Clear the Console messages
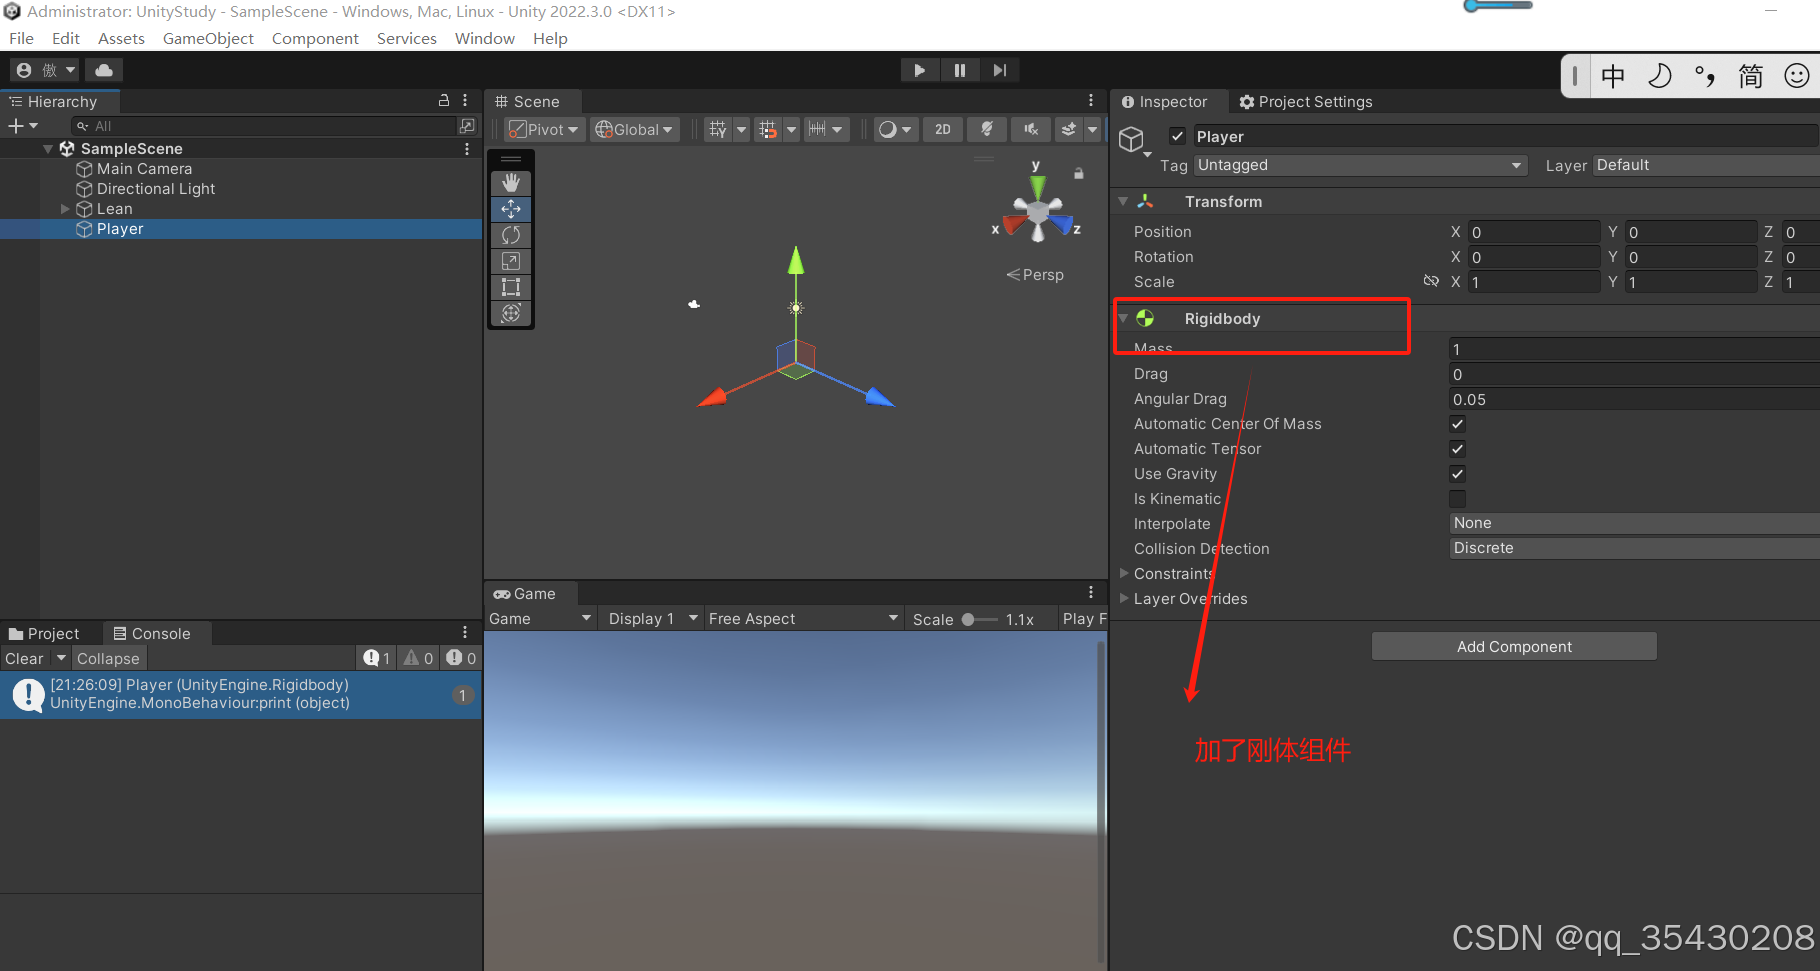The height and width of the screenshot is (971, 1820). click(23, 658)
